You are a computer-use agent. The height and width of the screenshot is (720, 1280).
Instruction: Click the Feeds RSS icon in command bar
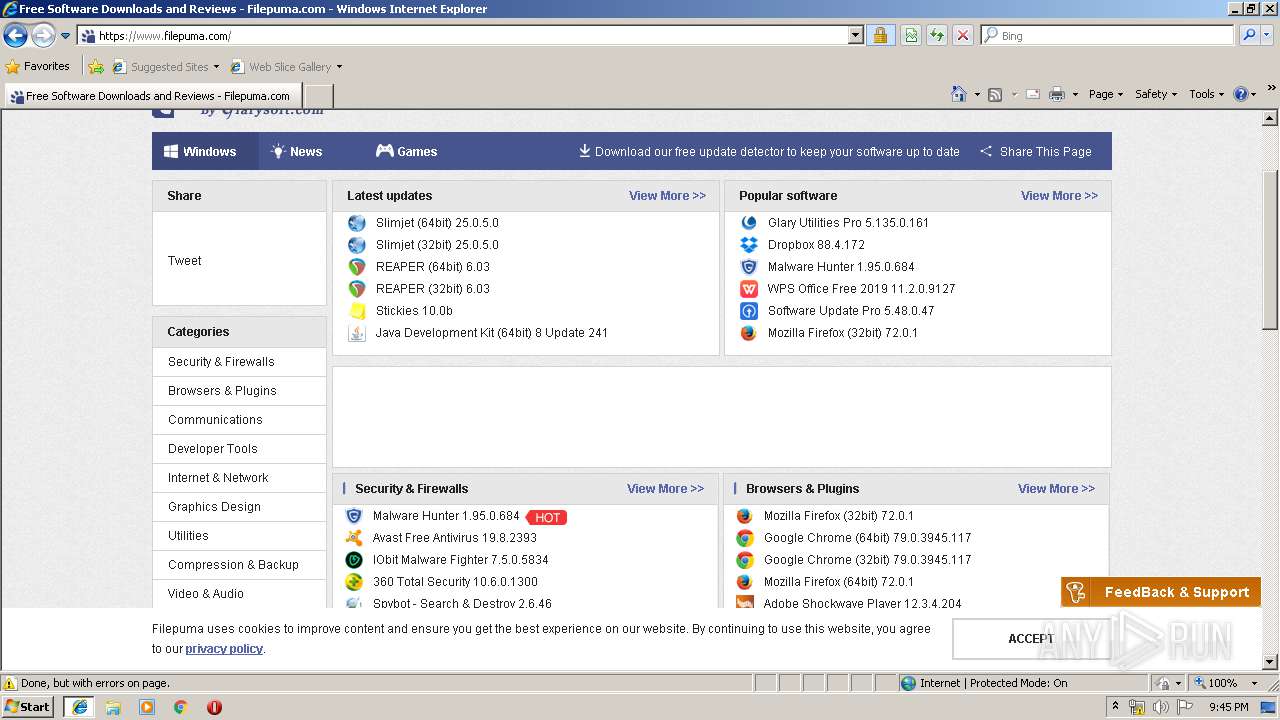(x=995, y=94)
